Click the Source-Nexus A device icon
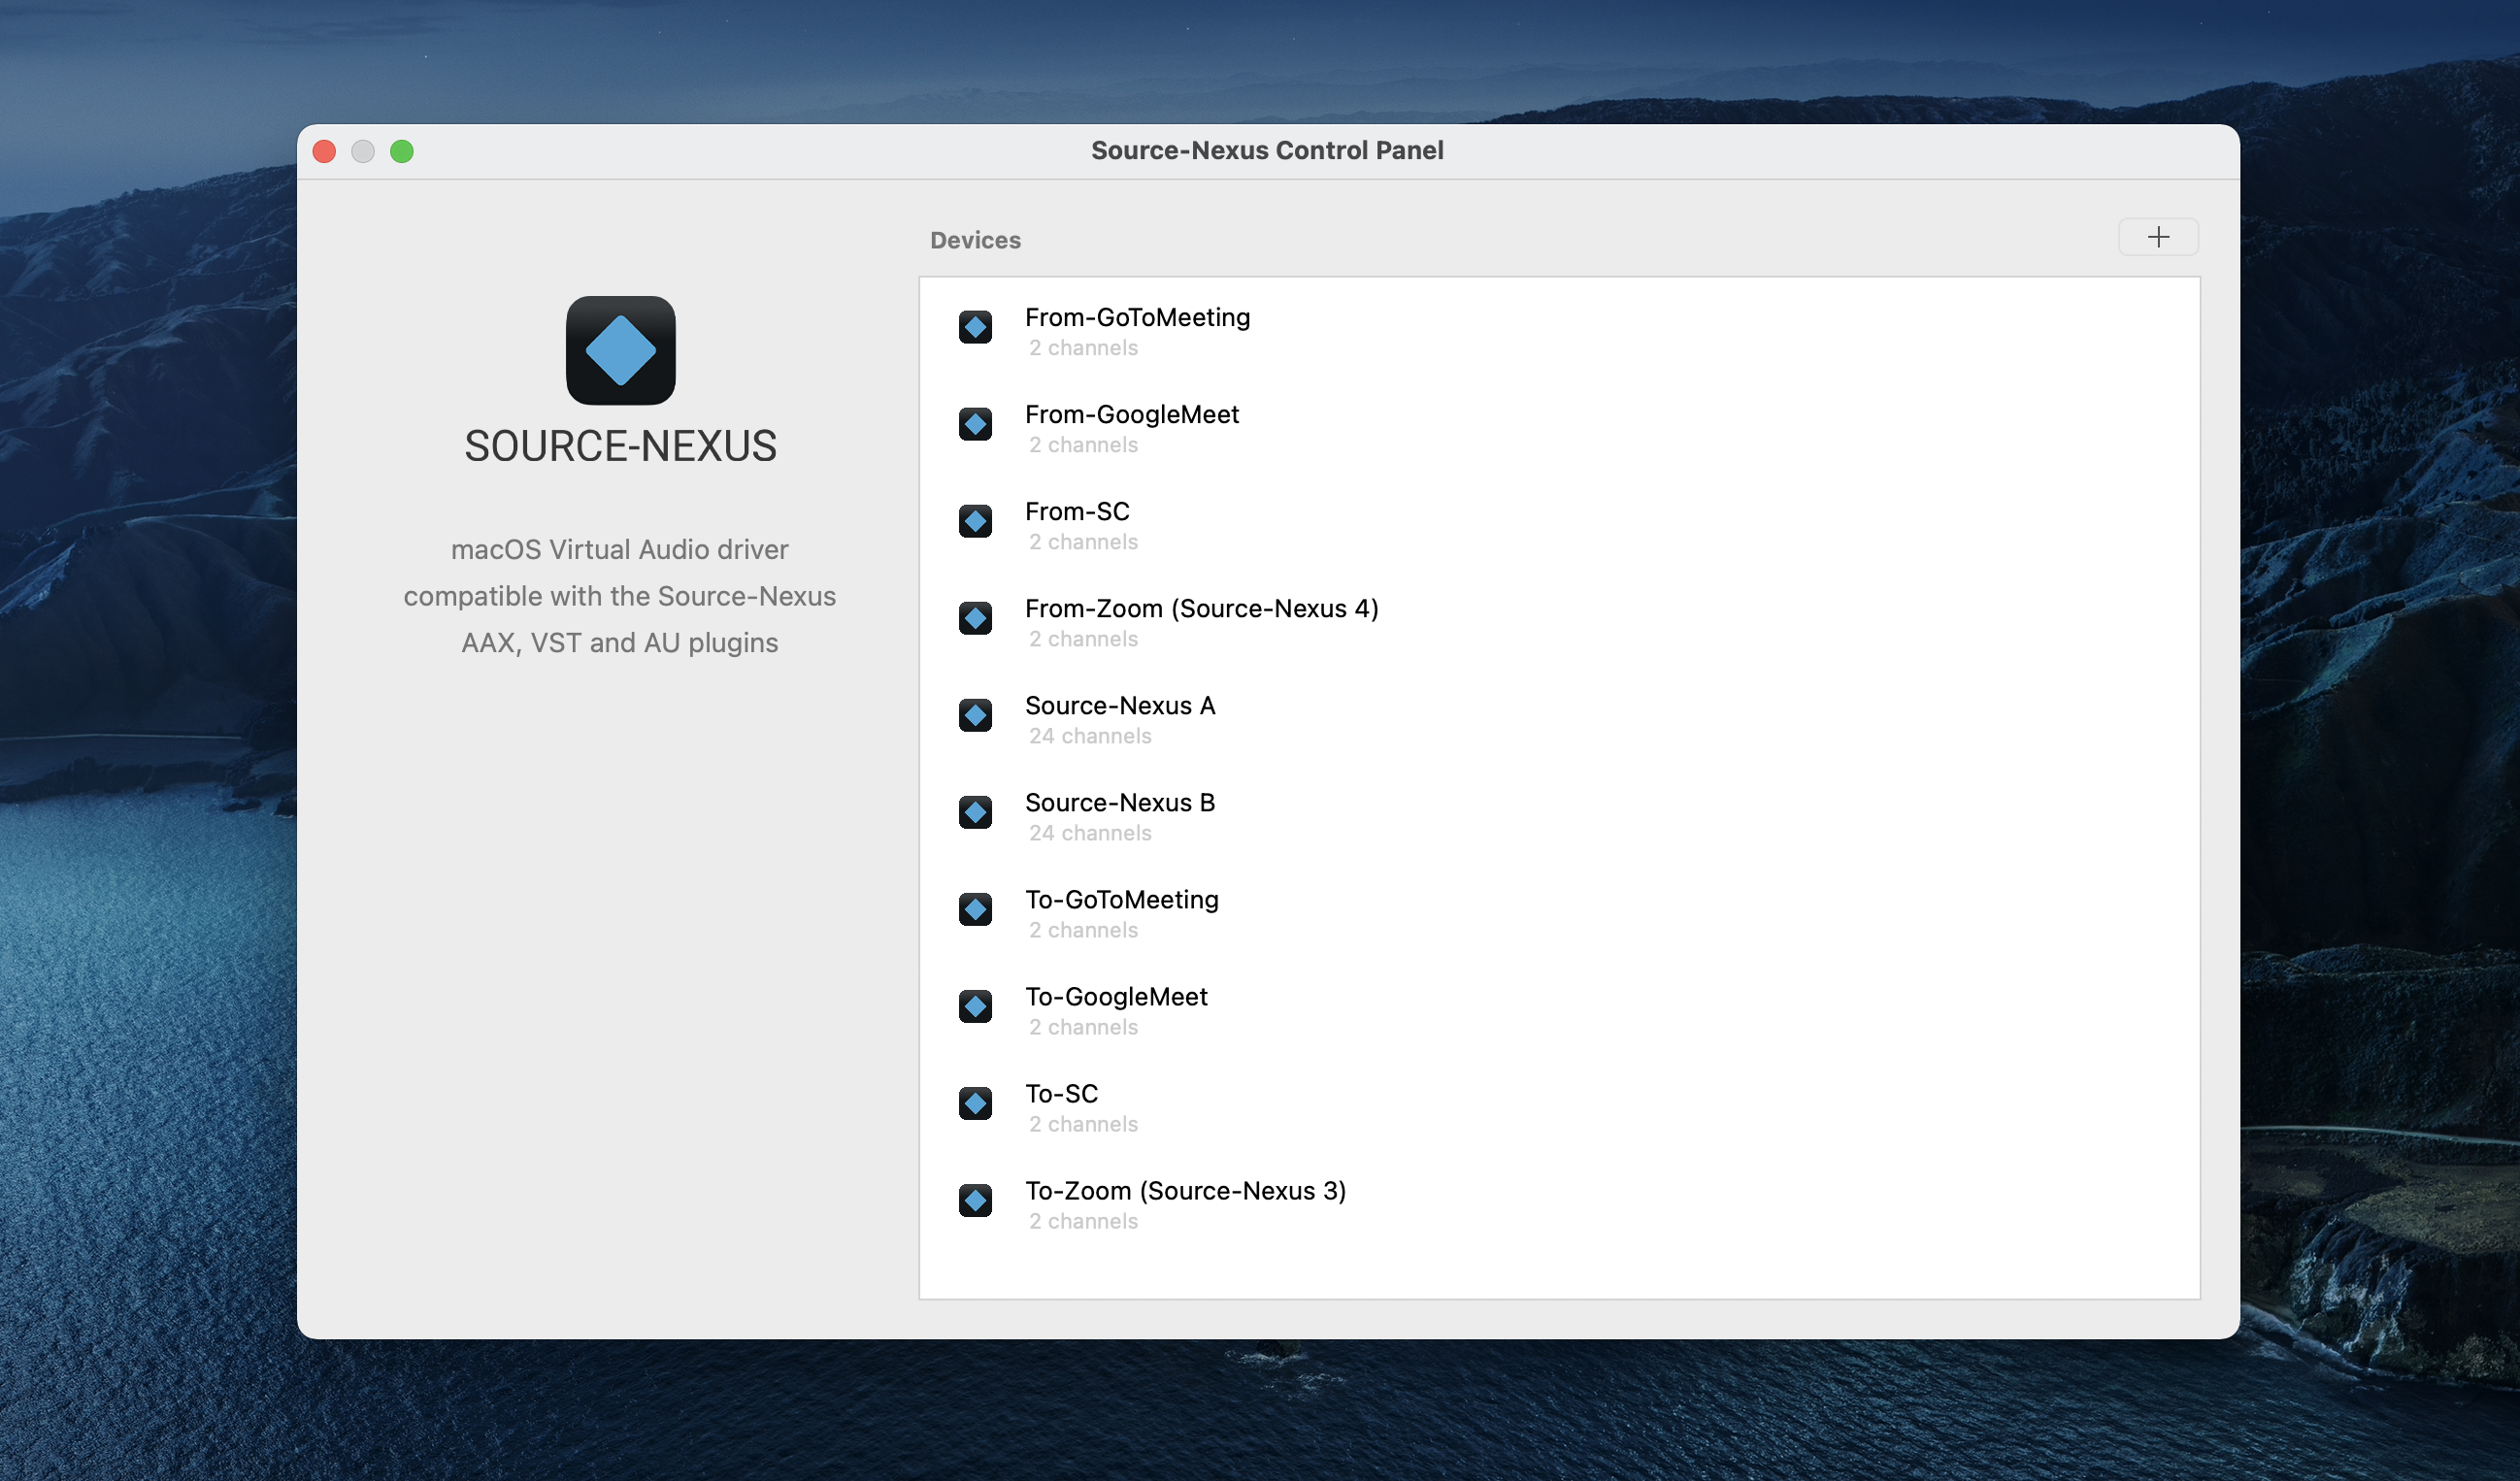Image resolution: width=2520 pixels, height=1481 pixels. (x=975, y=715)
